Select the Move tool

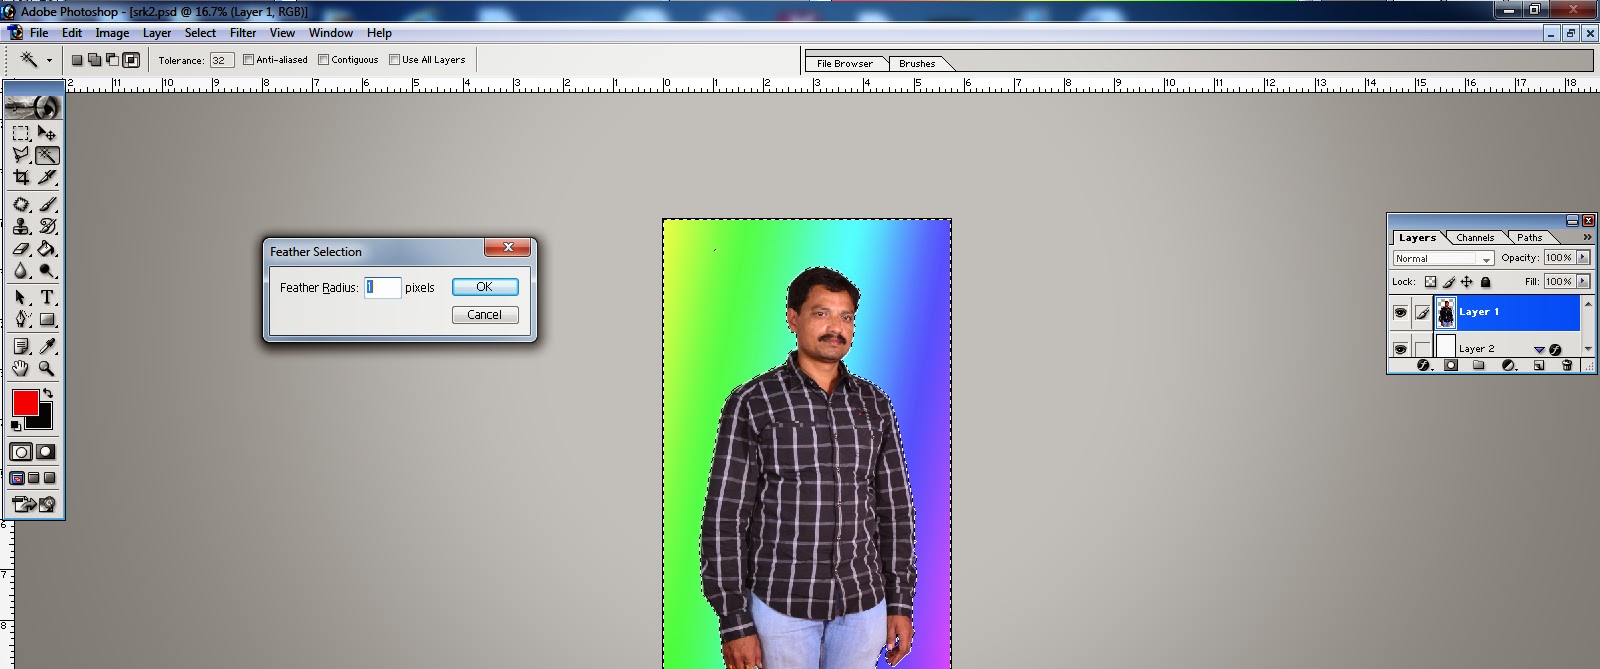click(47, 133)
